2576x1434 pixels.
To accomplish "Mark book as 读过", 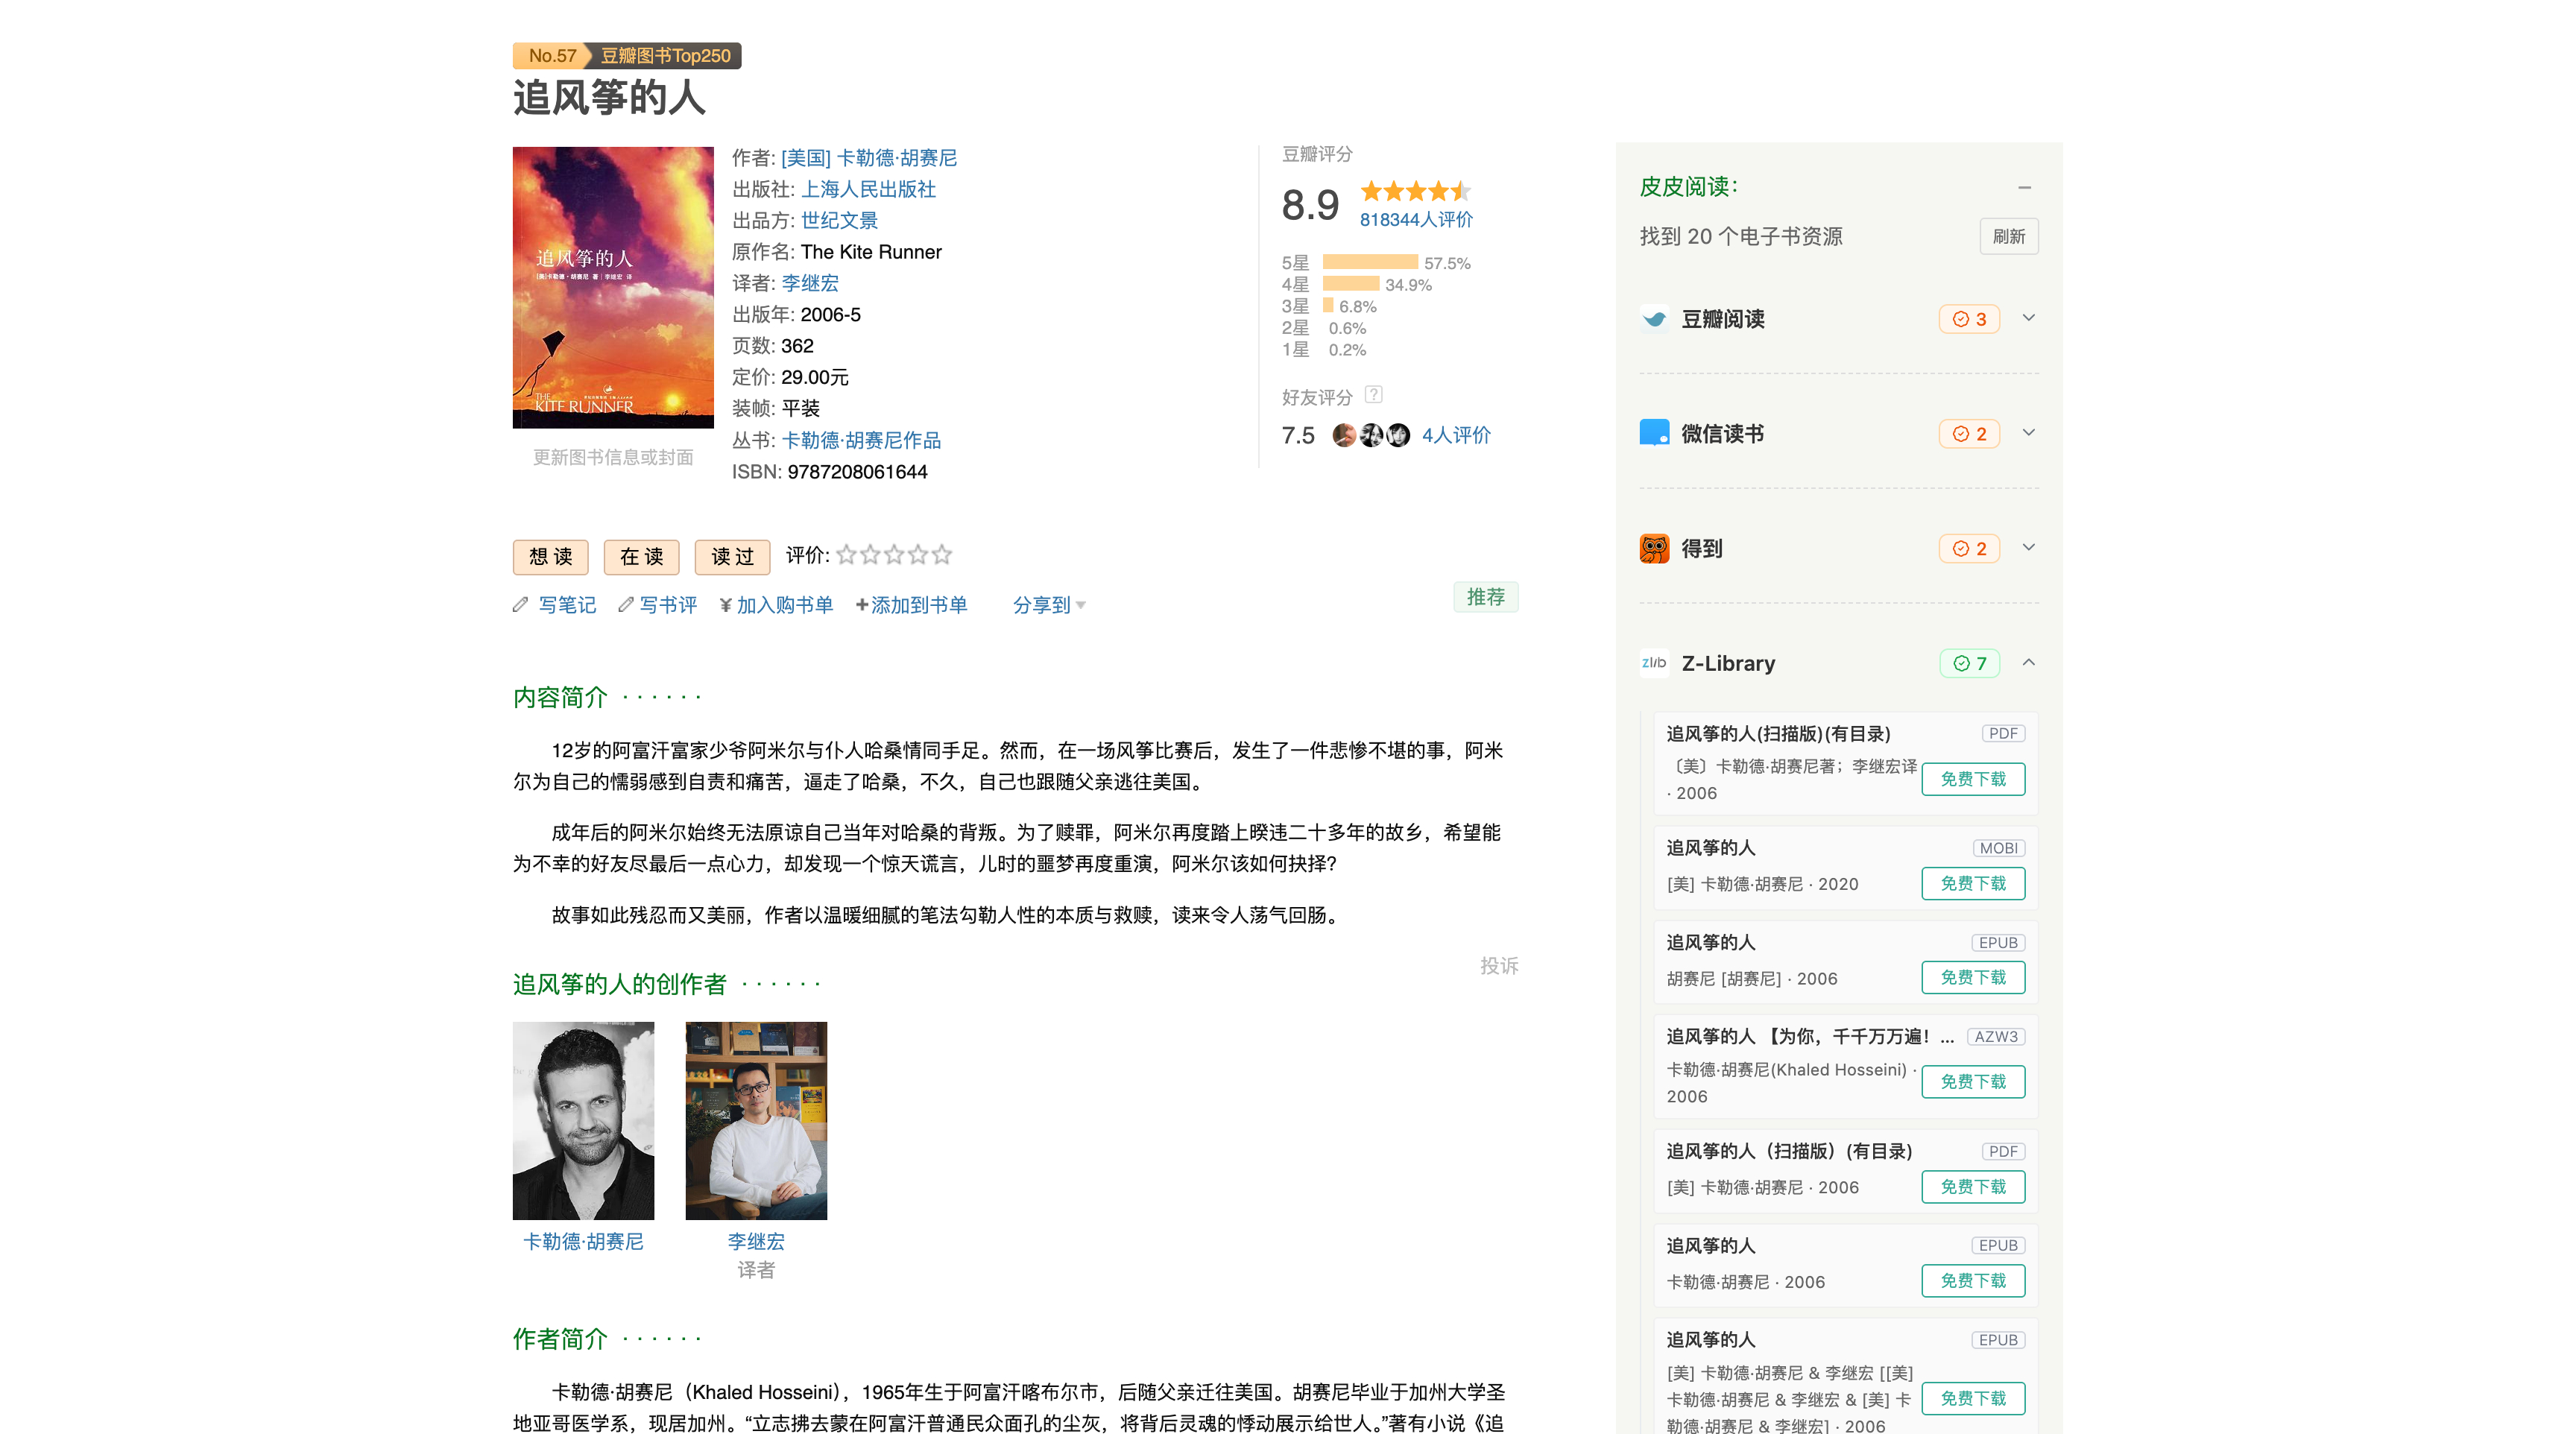I will (732, 557).
